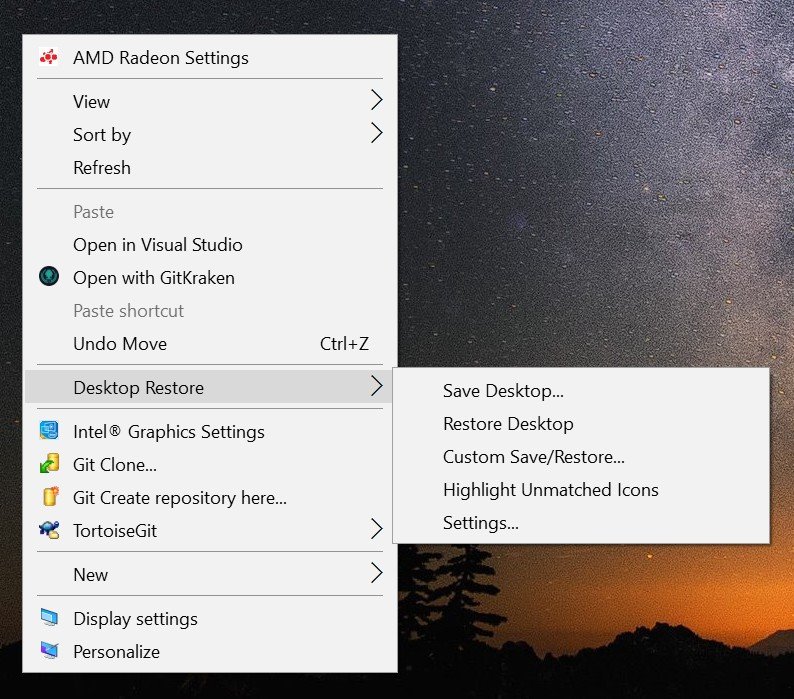Click the Personalize icon
This screenshot has height=699, width=794.
pyautogui.click(x=48, y=651)
